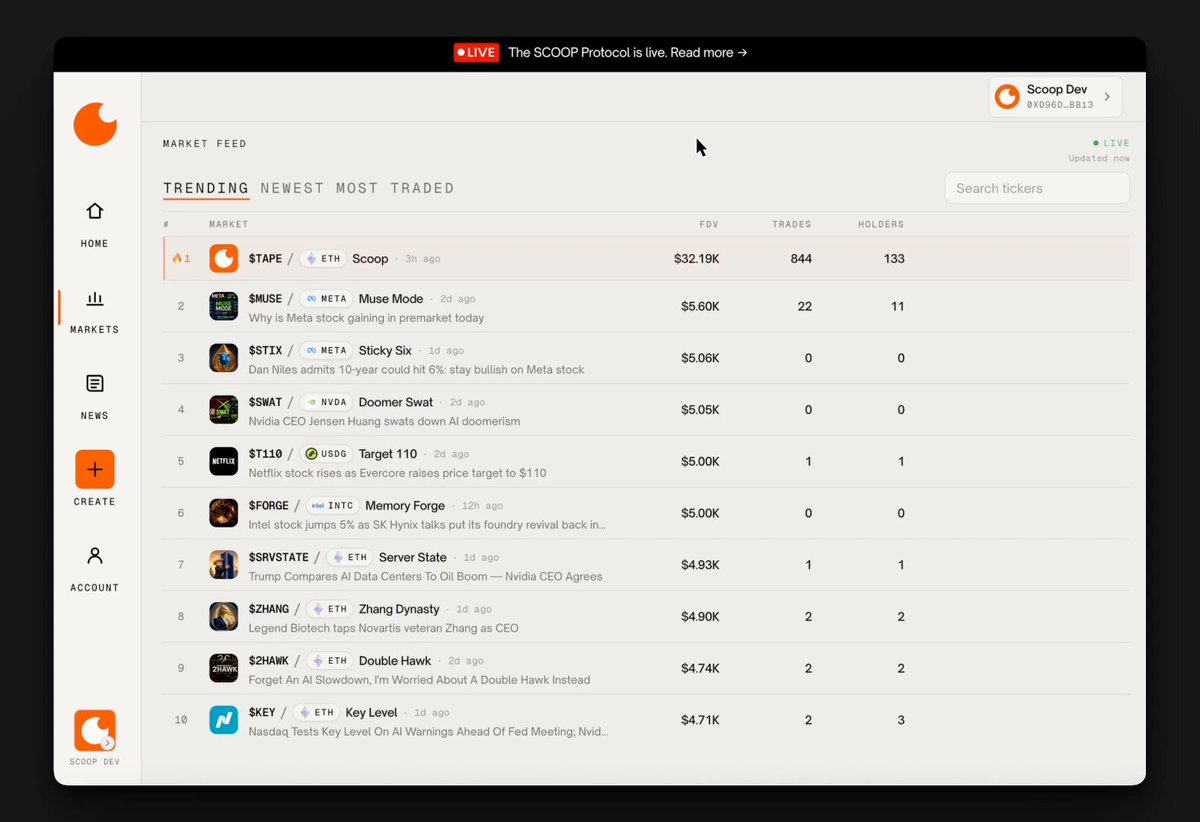This screenshot has width=1200, height=822.
Task: Open headline about Netflix price target $110
Action: (x=397, y=473)
